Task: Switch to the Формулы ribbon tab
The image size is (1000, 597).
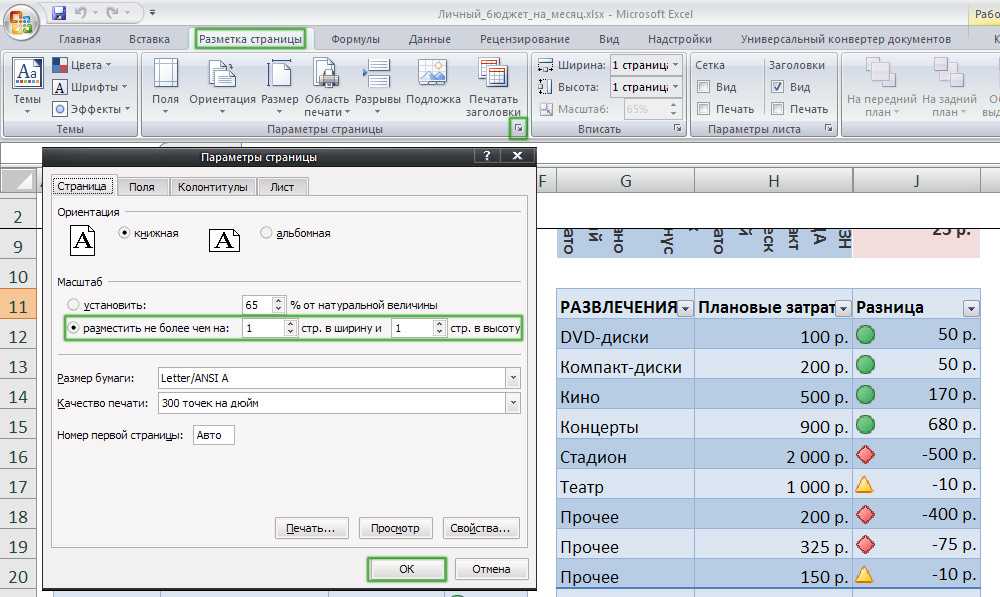Action: [x=355, y=39]
